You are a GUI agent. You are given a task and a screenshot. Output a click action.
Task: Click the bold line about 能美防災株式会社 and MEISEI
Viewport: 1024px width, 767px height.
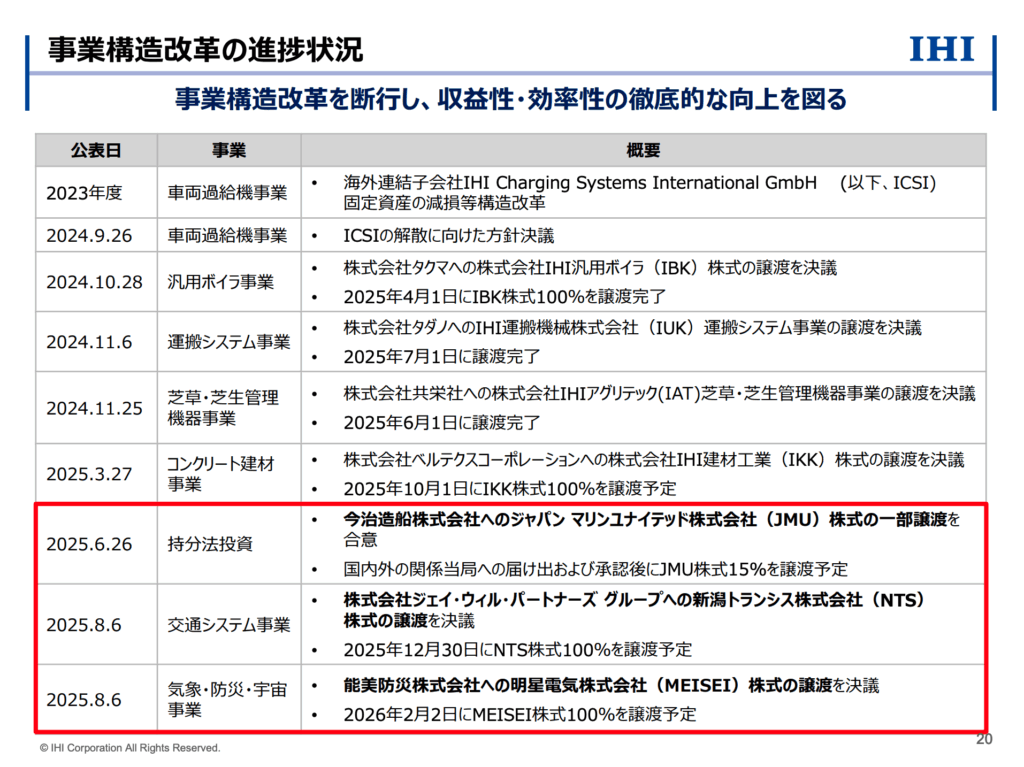pos(611,685)
